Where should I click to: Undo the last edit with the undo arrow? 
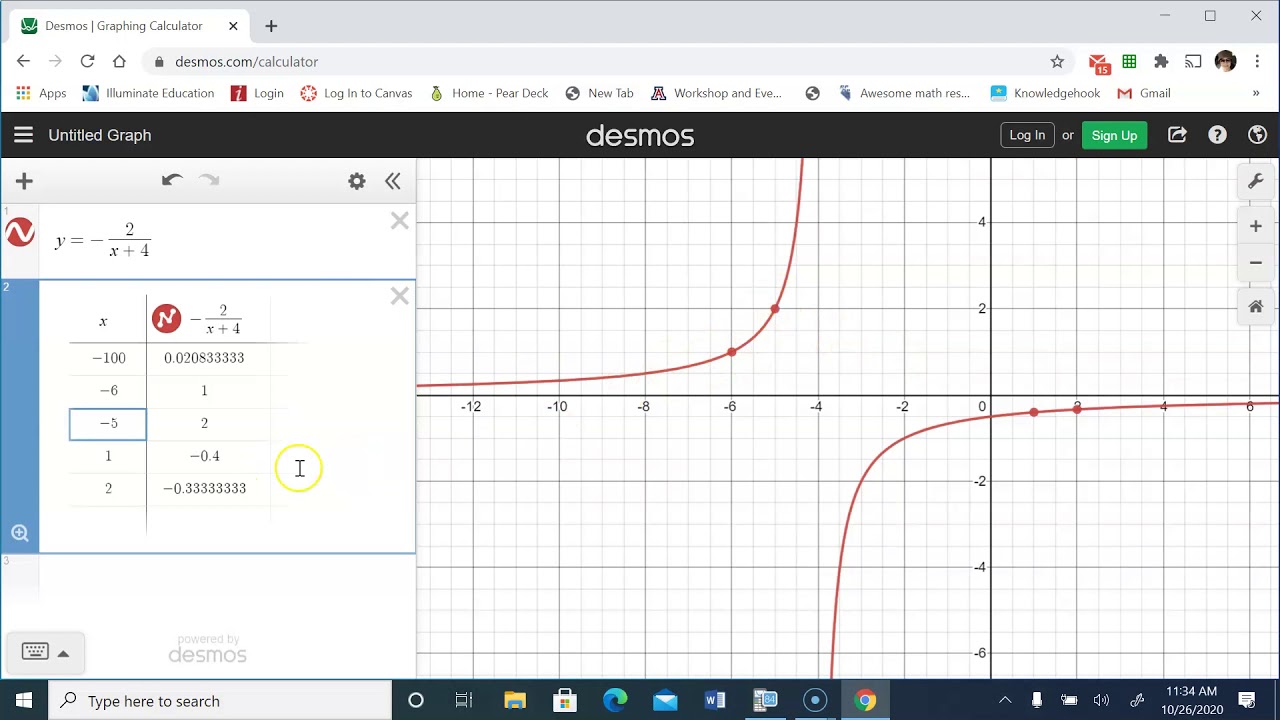(x=172, y=180)
